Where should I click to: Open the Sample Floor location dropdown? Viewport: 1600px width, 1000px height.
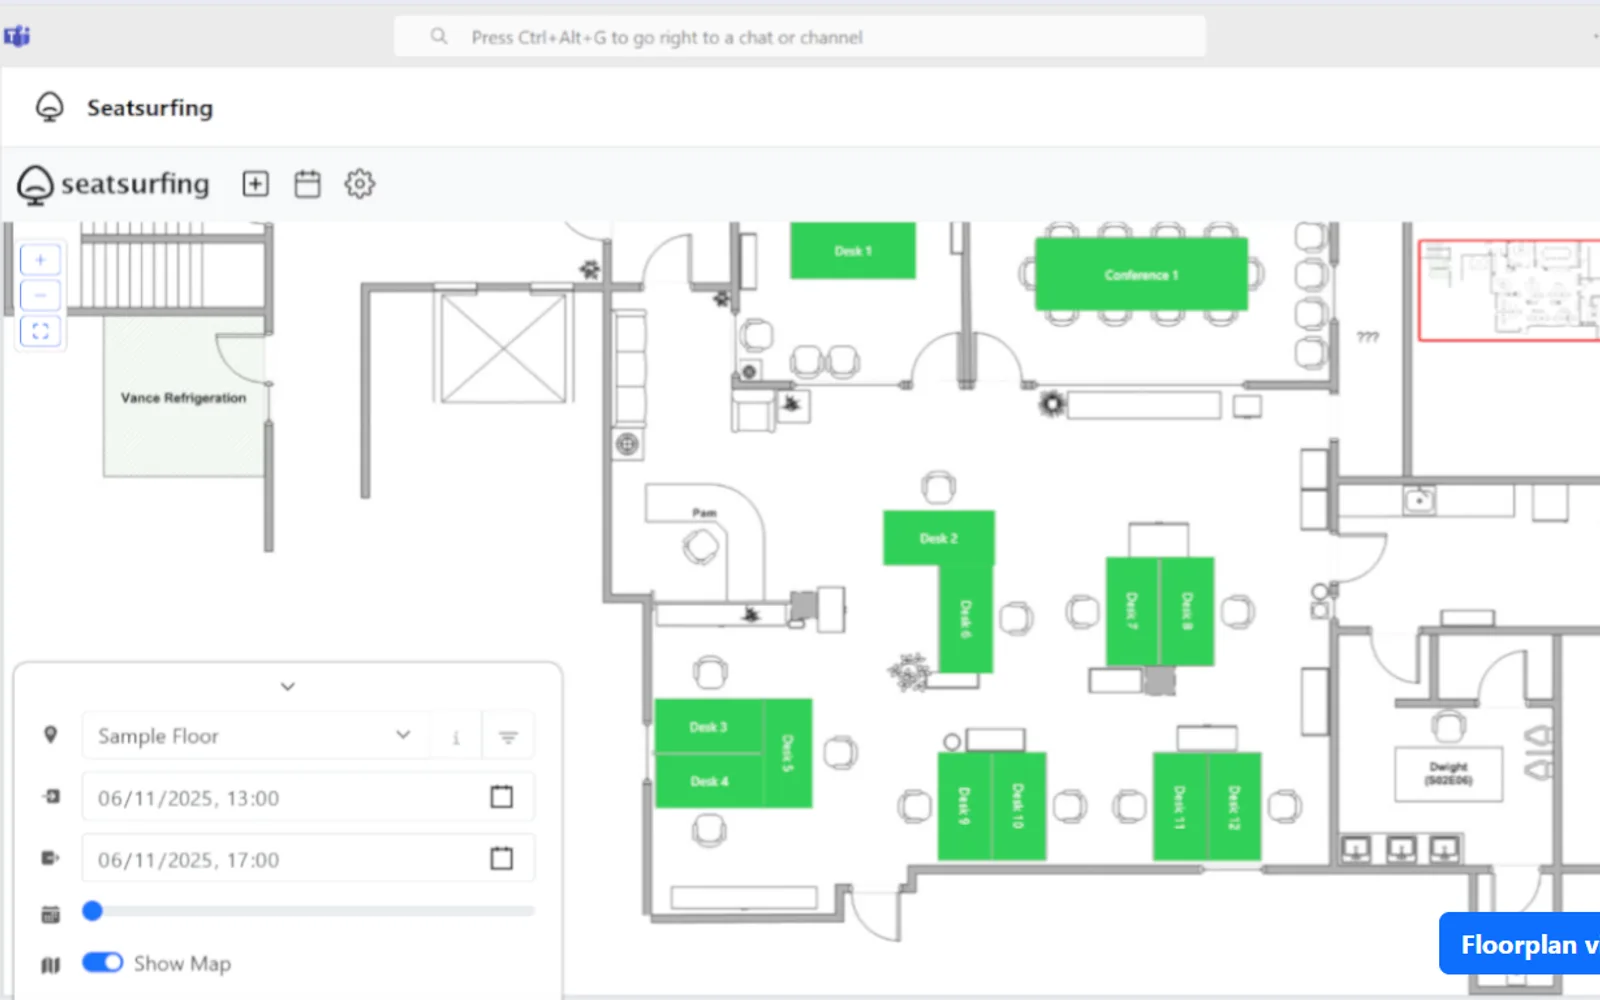(x=255, y=736)
